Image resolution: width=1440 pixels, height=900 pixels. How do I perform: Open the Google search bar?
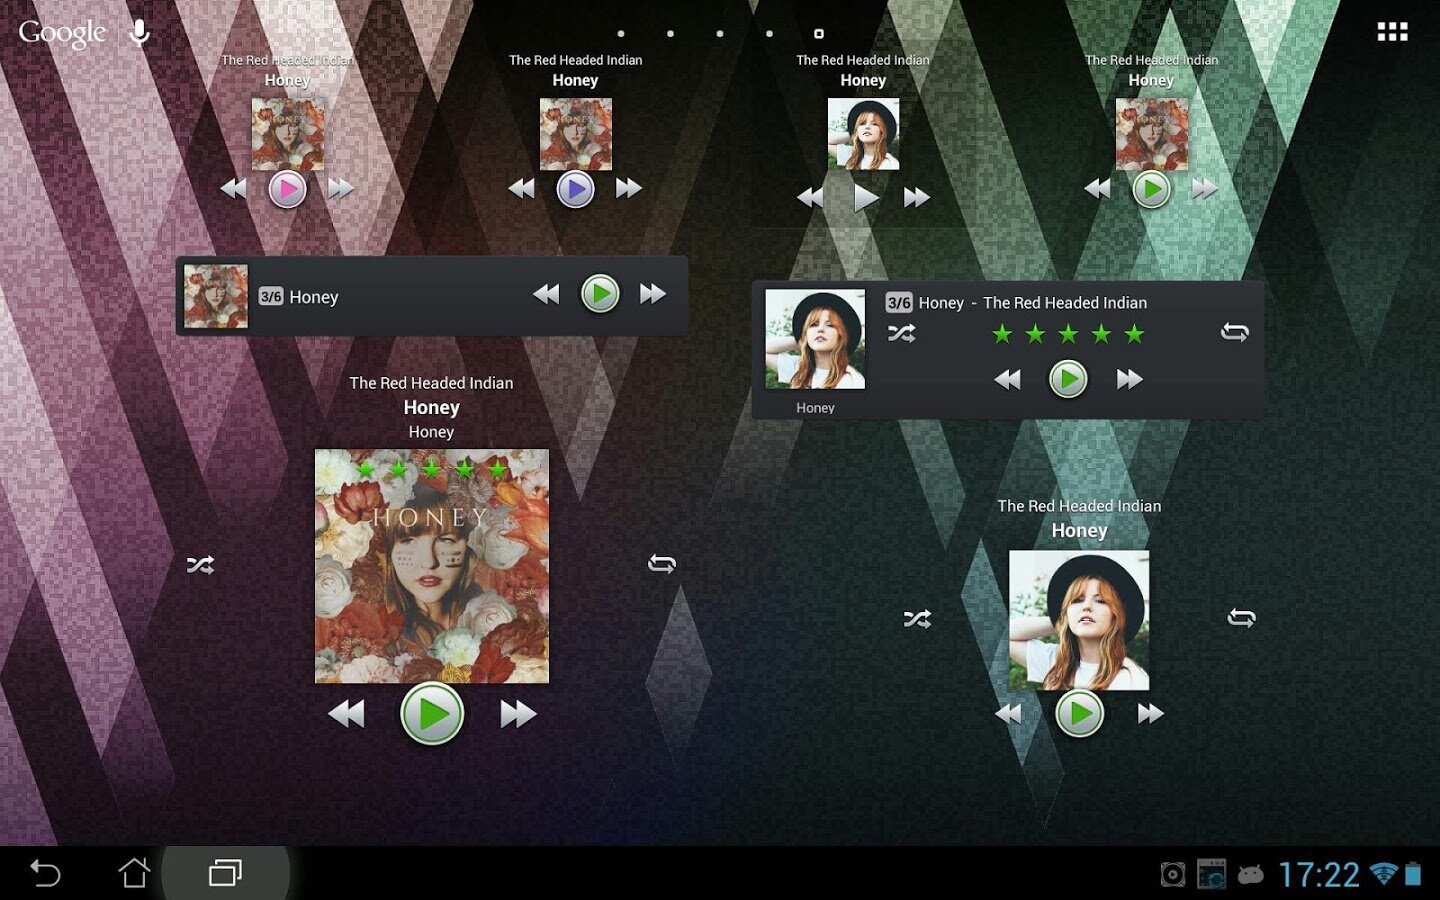(x=62, y=33)
